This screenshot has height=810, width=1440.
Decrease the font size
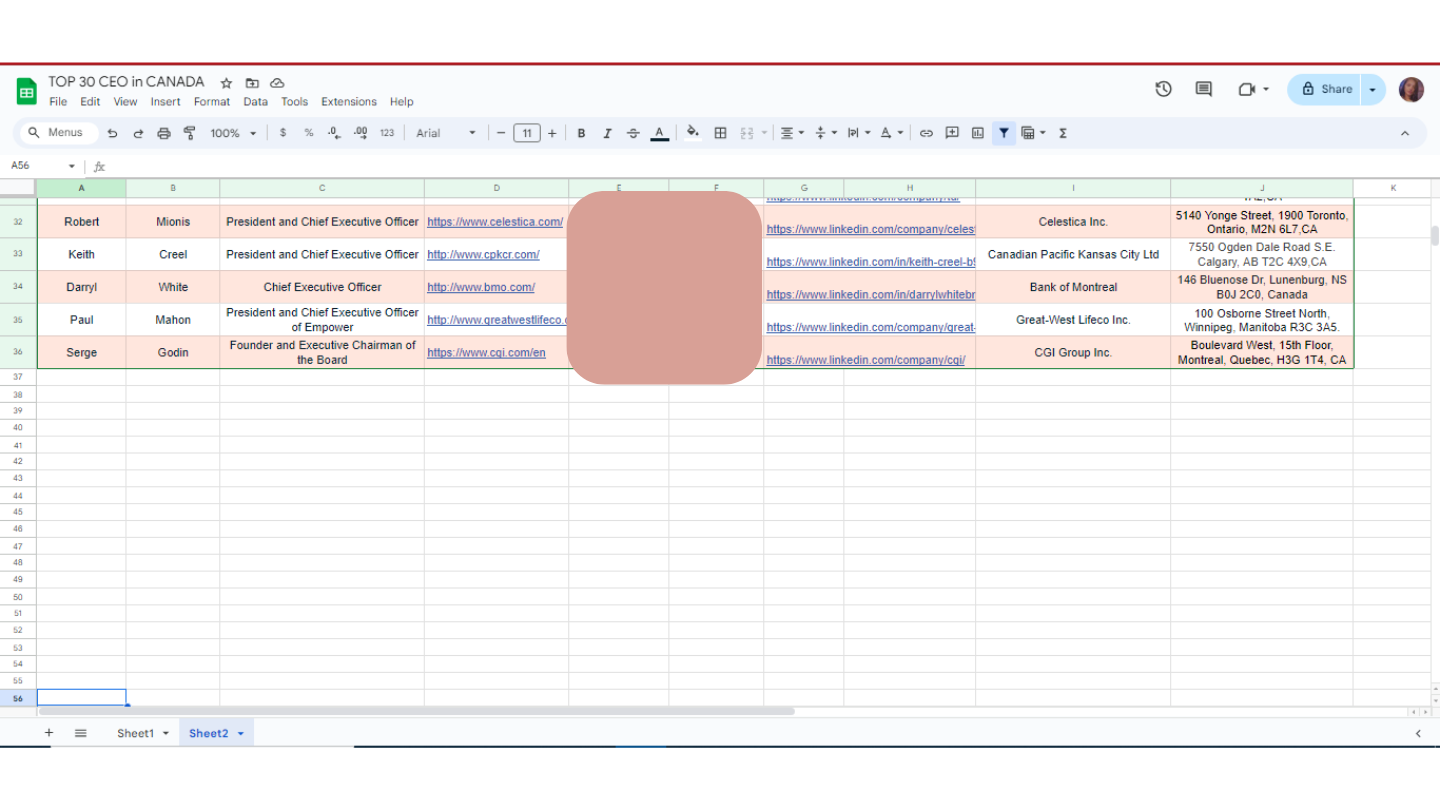[501, 133]
